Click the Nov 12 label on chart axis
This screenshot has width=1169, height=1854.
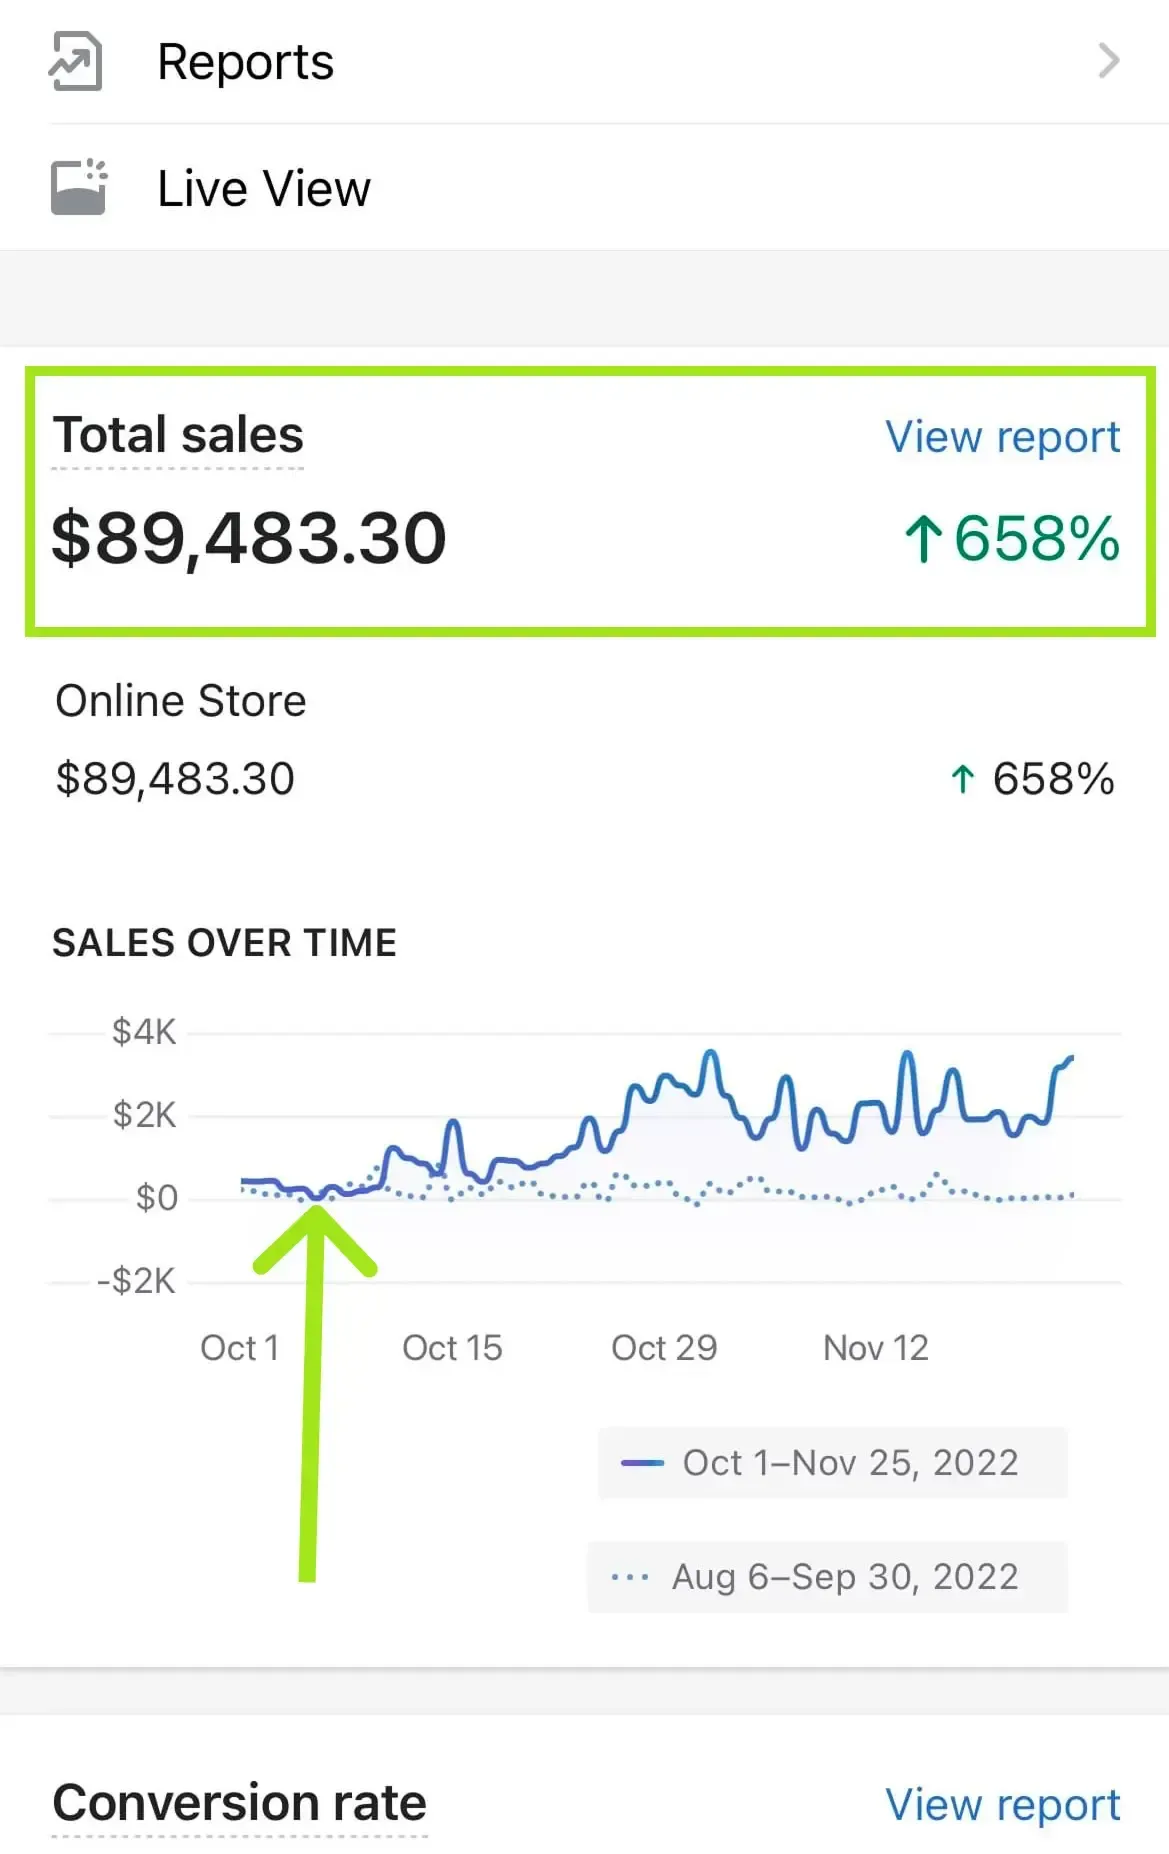click(x=876, y=1348)
